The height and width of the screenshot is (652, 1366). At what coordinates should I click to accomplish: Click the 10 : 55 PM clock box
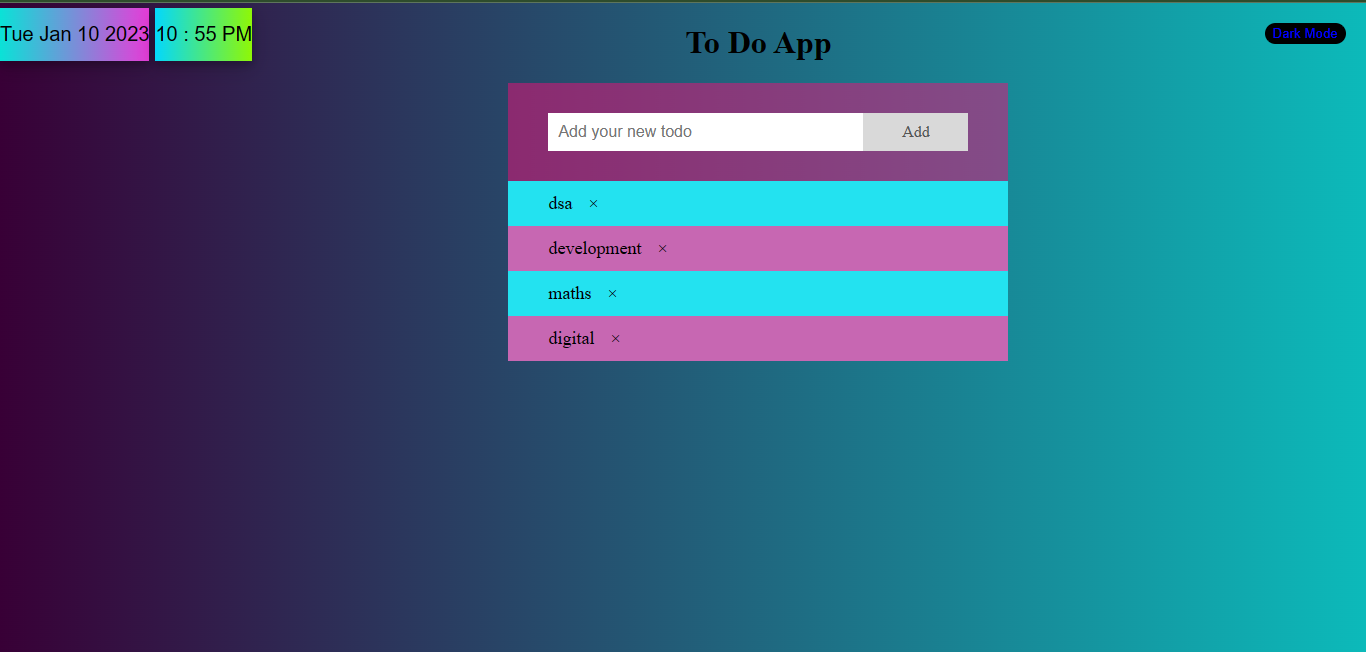(x=203, y=34)
